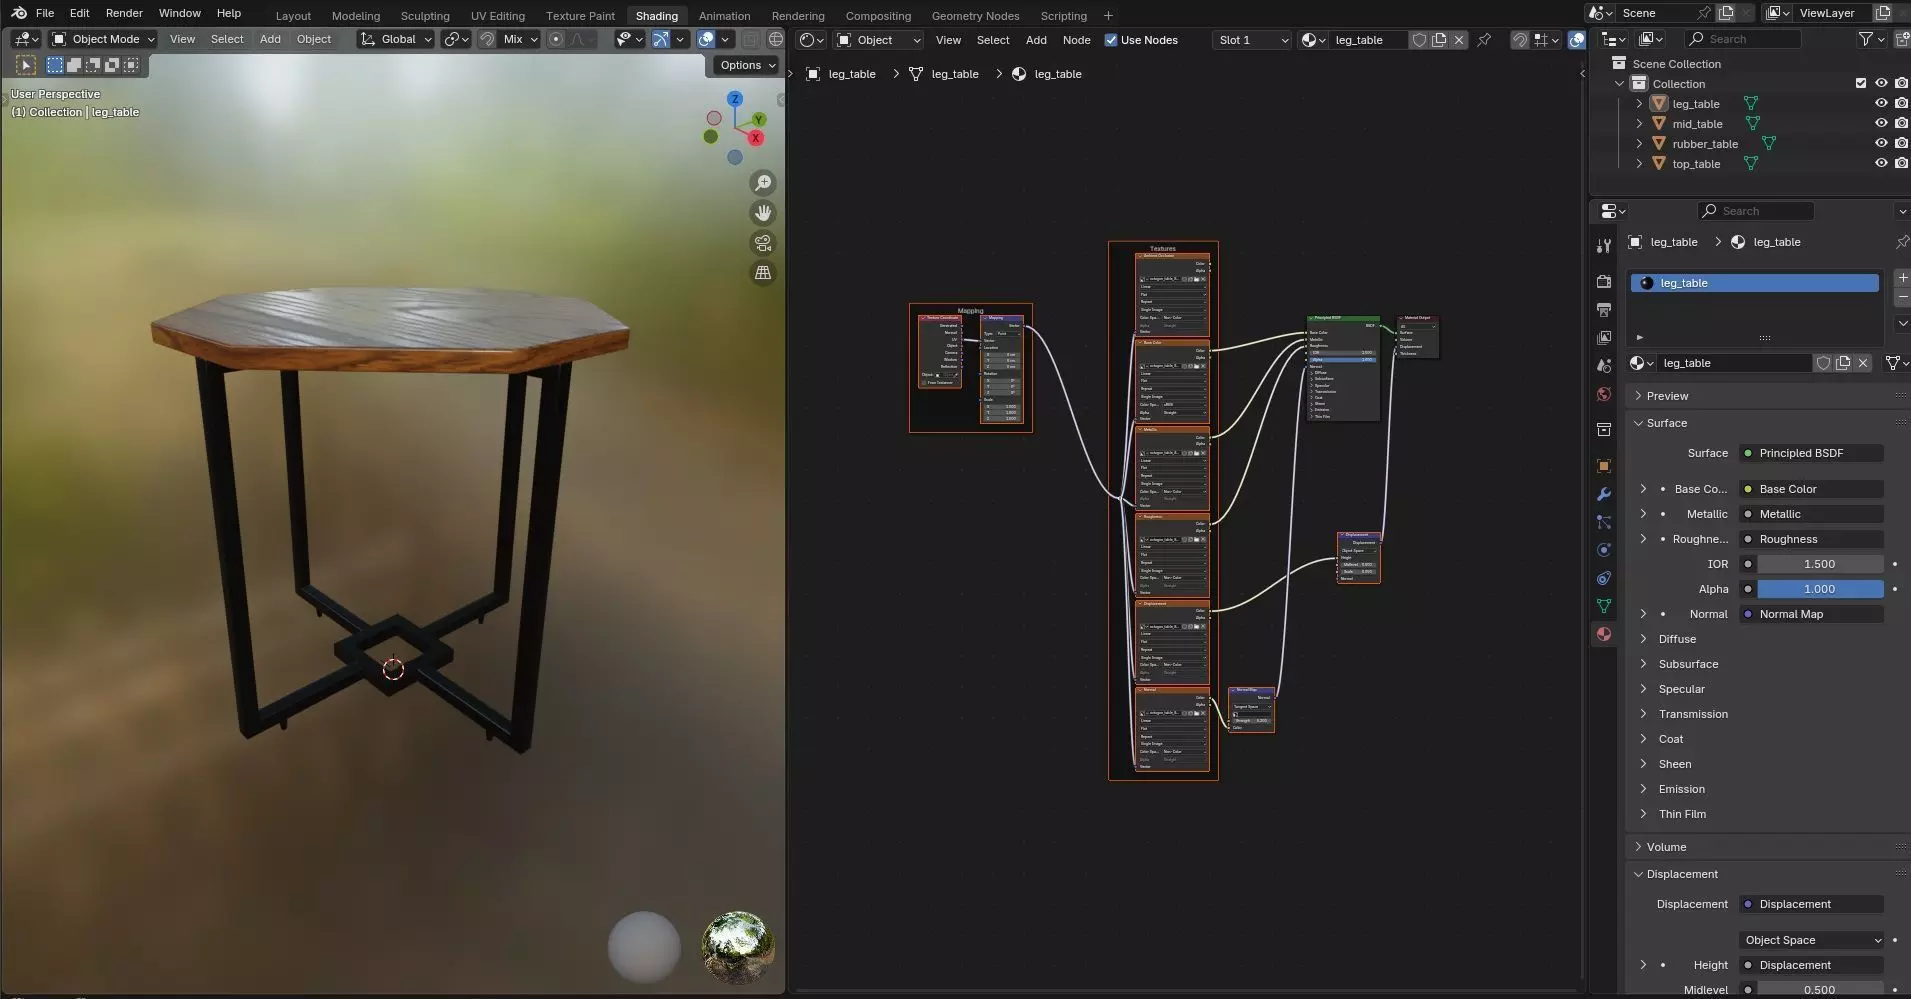Open the Modifiers wrench tab
This screenshot has height=999, width=1911.
pyautogui.click(x=1604, y=494)
